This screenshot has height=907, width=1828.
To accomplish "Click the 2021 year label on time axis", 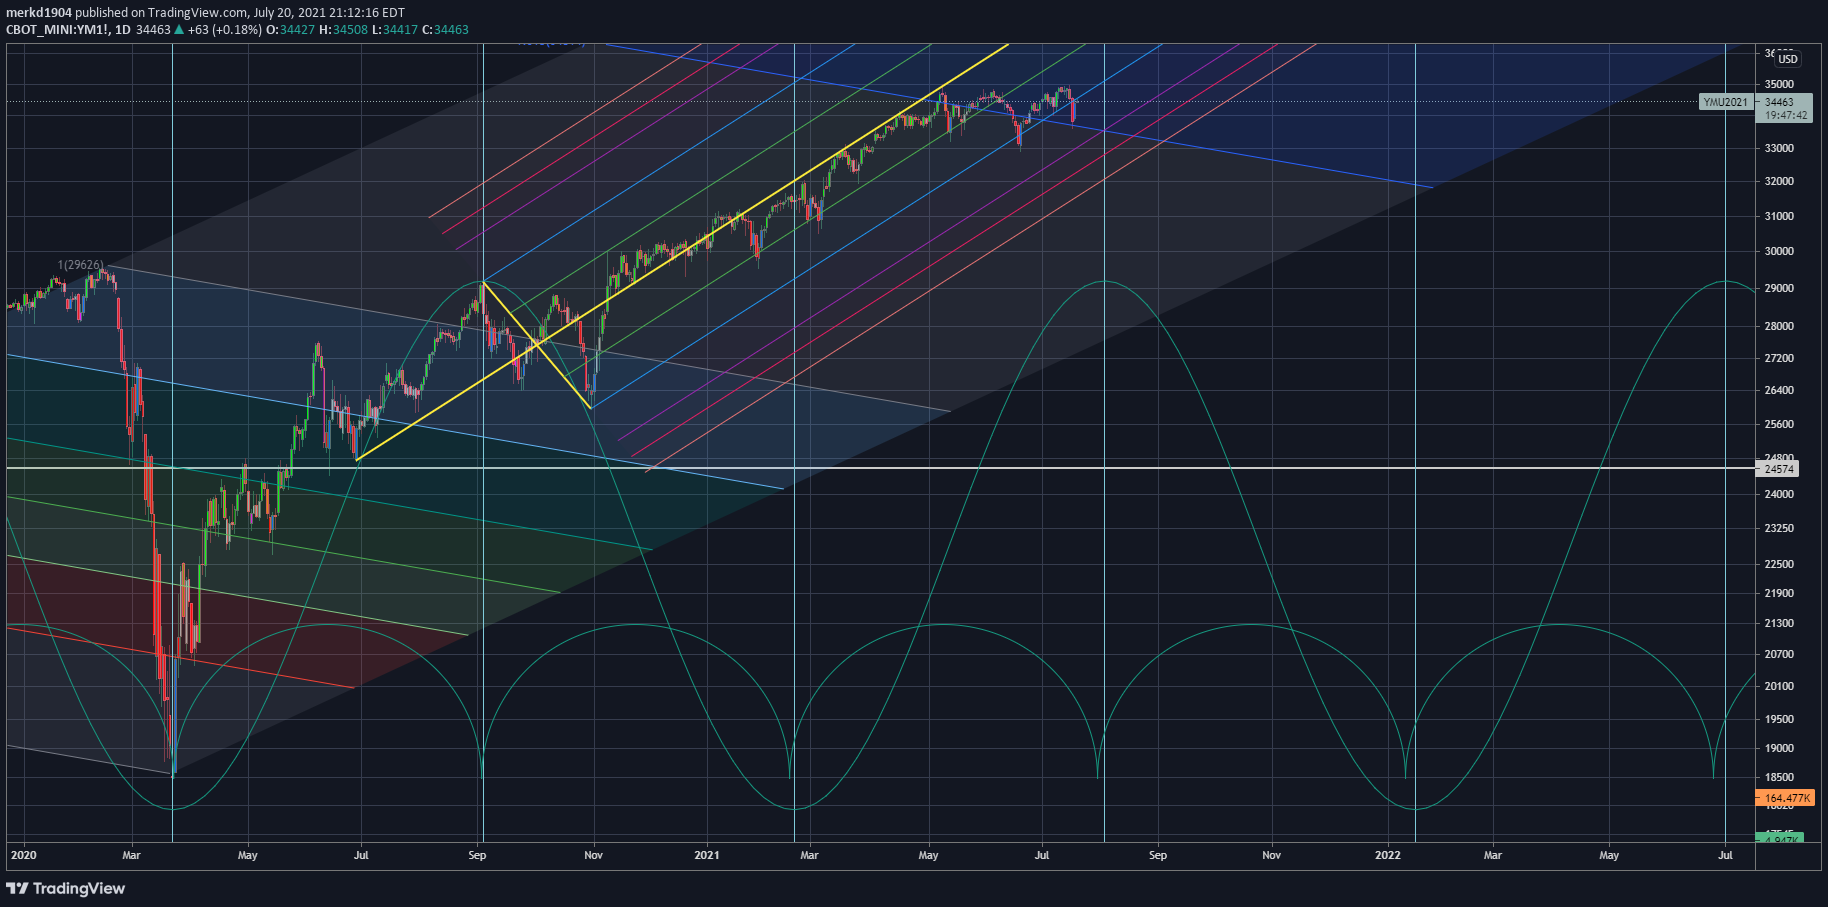I will tap(707, 855).
